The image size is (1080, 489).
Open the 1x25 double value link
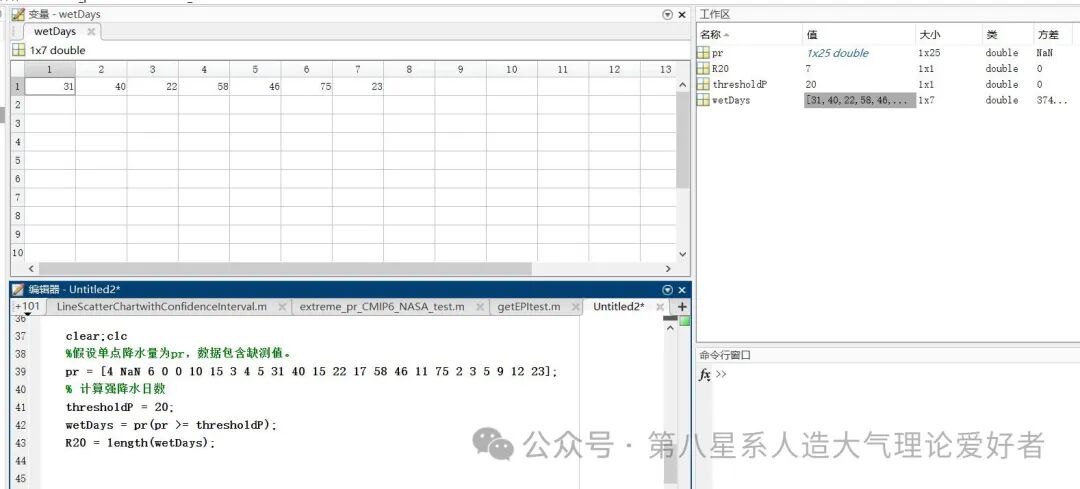[x=838, y=53]
